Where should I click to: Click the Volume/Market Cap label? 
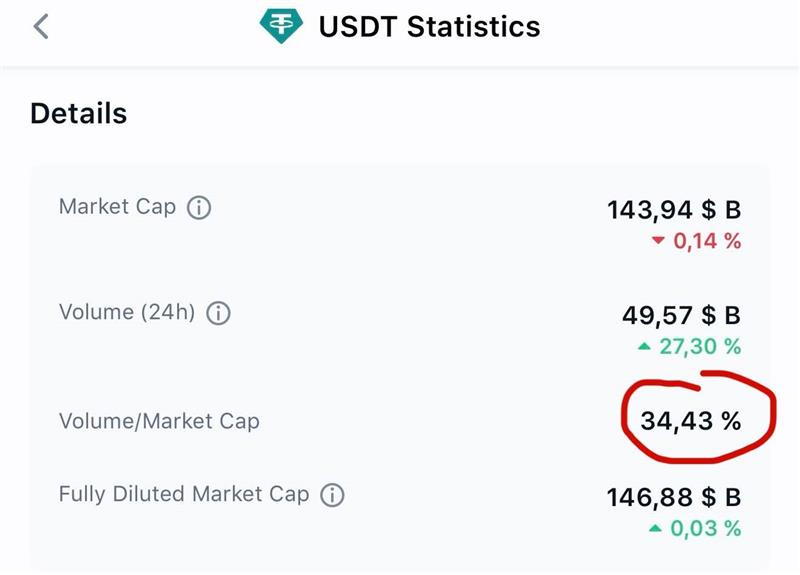[159, 421]
